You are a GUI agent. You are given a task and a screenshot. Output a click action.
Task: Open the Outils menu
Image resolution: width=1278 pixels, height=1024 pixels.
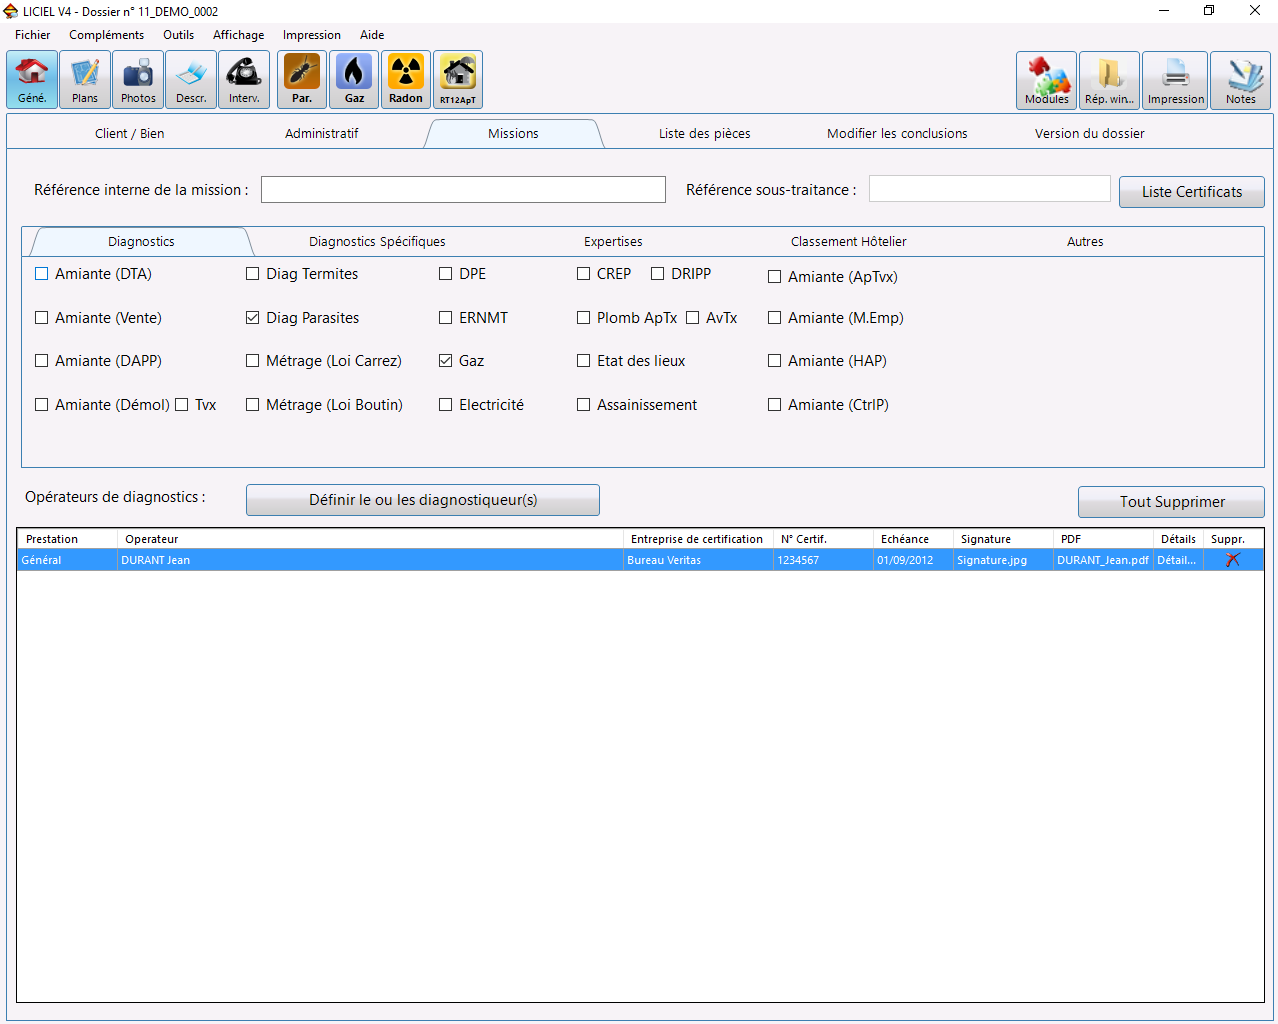tap(178, 35)
